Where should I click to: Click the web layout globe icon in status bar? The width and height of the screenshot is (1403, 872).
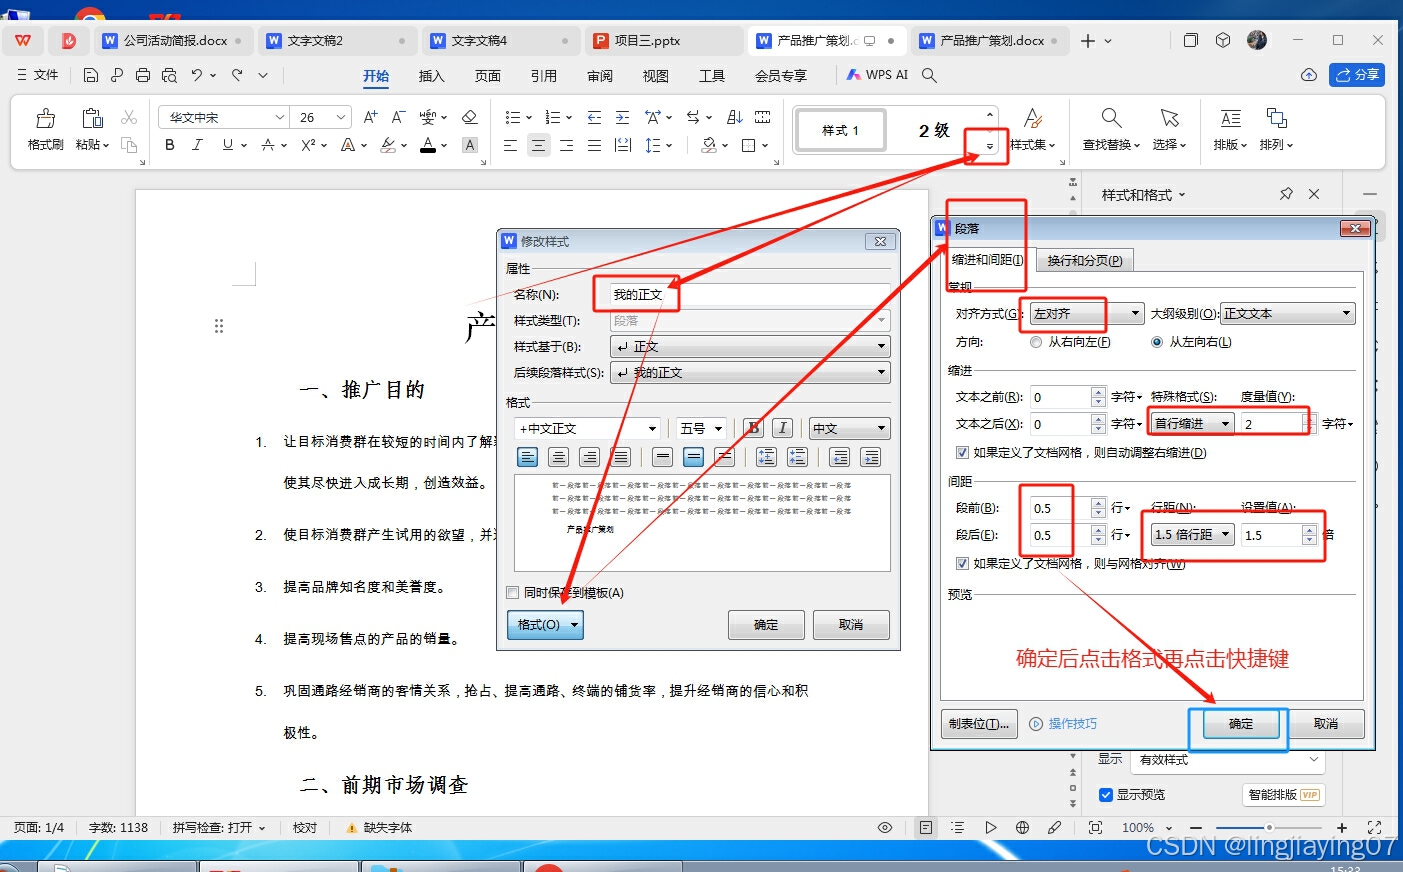(x=1022, y=827)
